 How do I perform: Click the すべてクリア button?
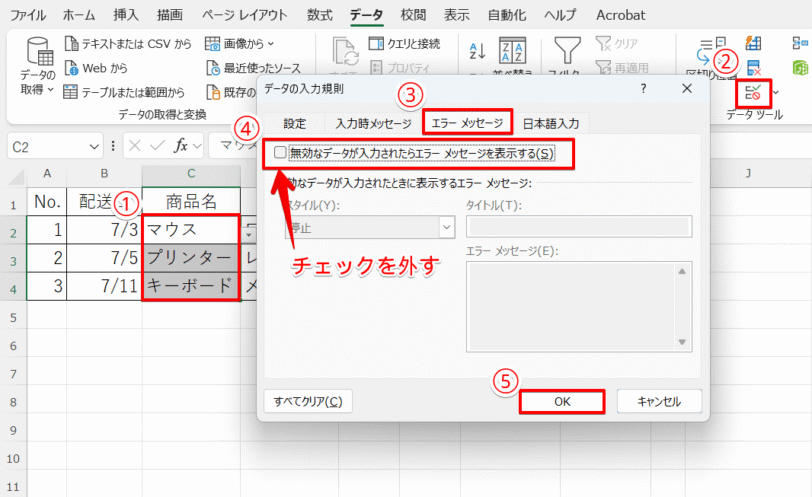click(x=308, y=401)
